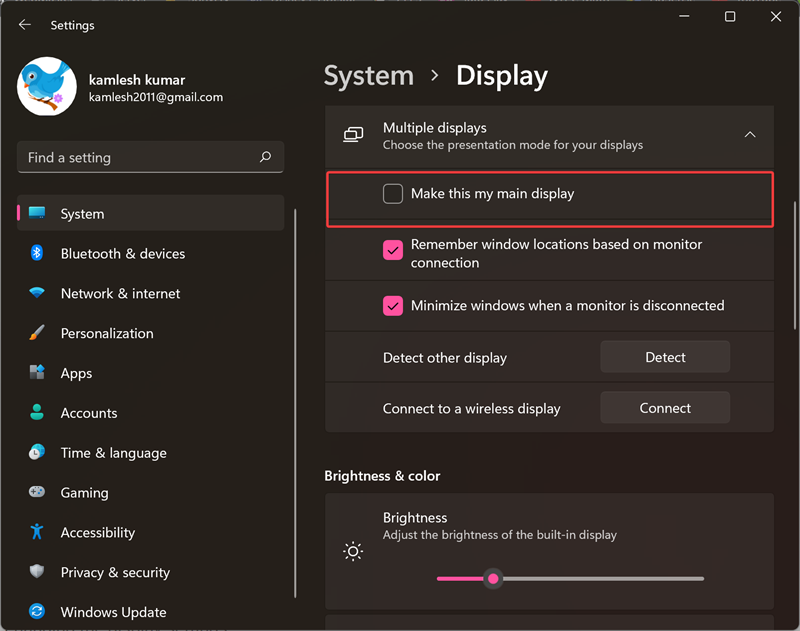The height and width of the screenshot is (631, 800).
Task: Open the Windows Update icon
Action: click(x=37, y=612)
